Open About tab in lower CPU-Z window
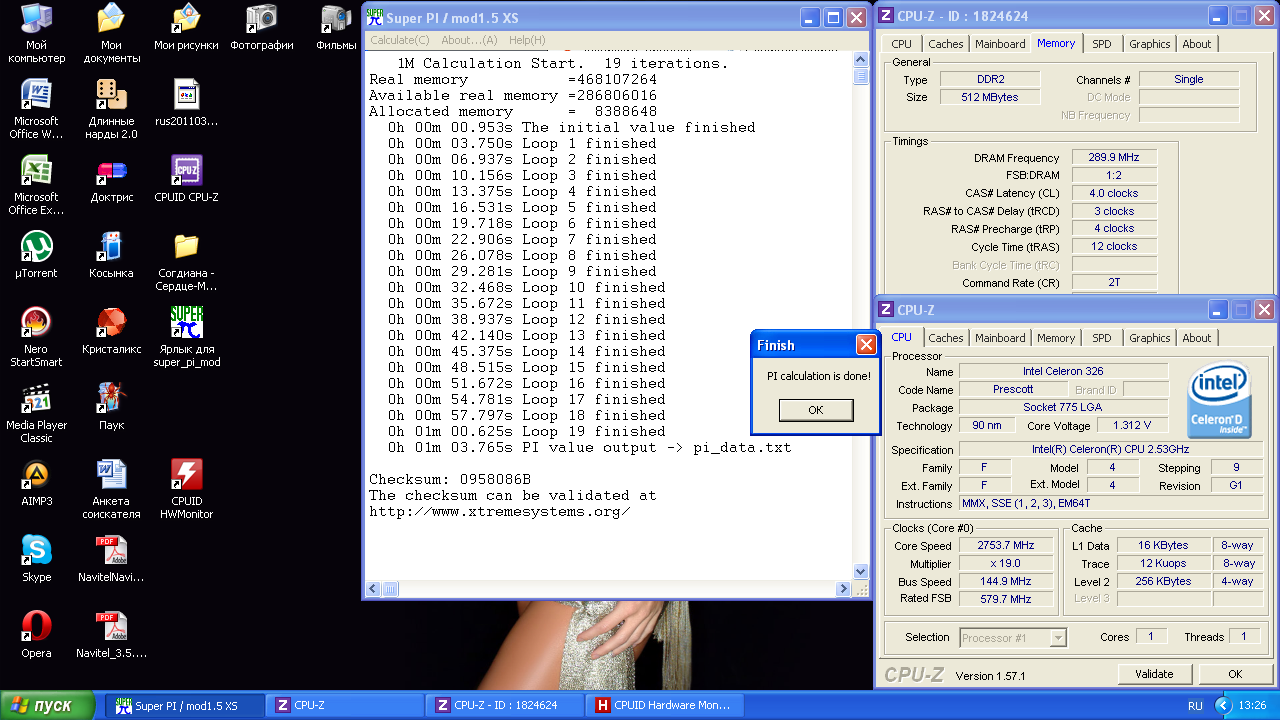The height and width of the screenshot is (720, 1280). tap(1196, 338)
